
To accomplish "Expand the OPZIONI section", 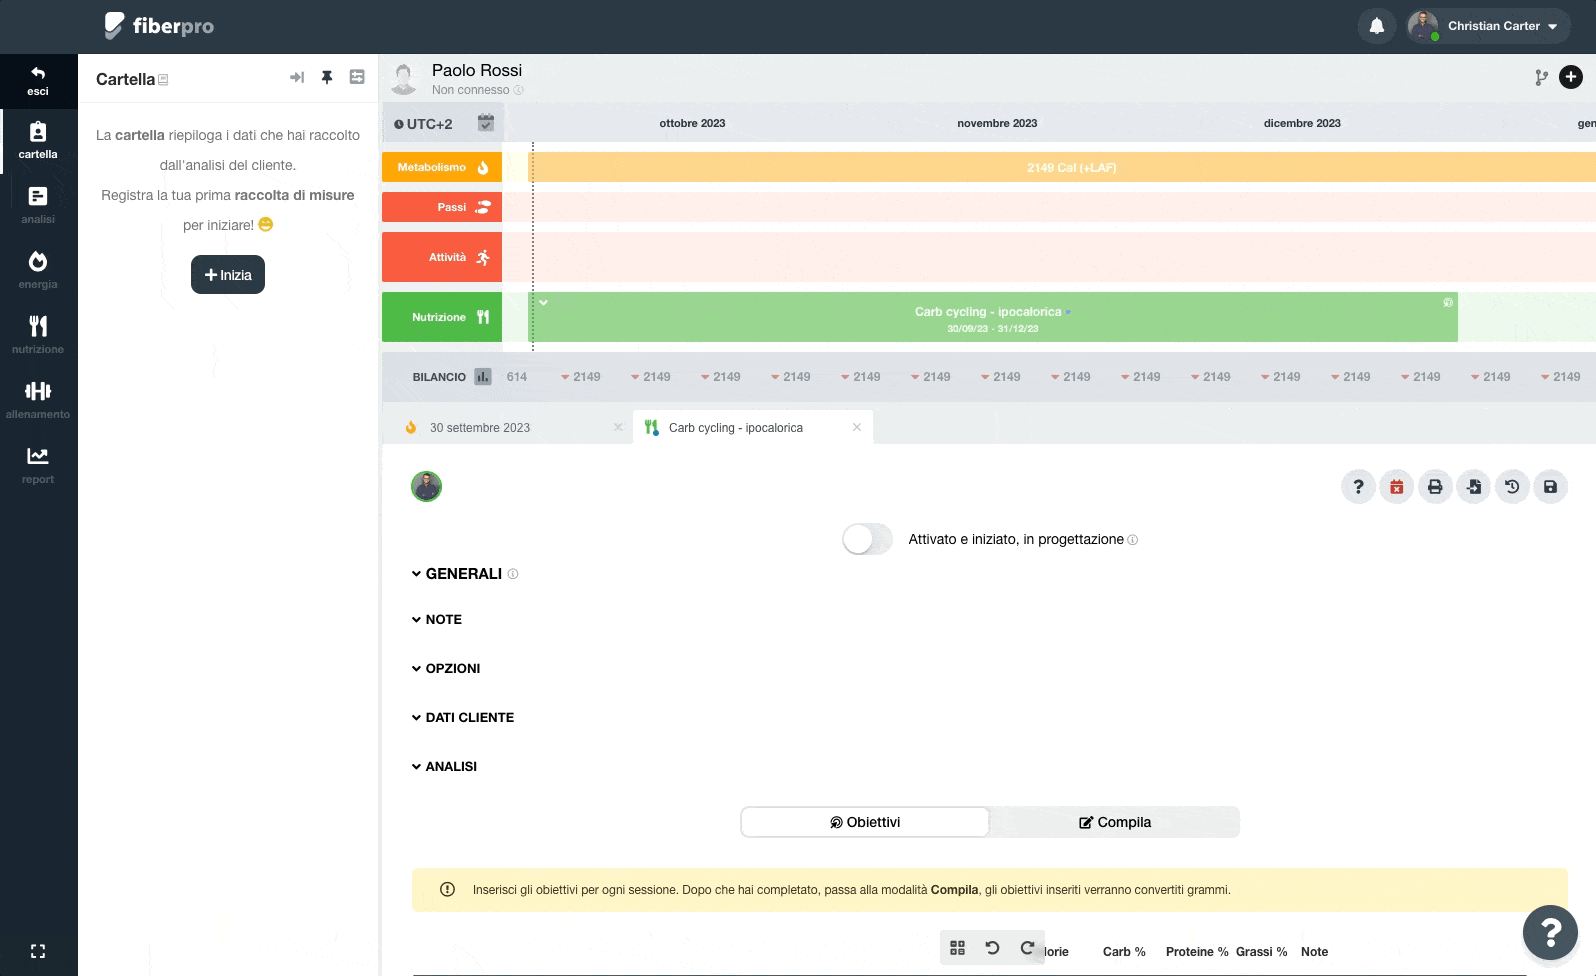I will click(x=446, y=669).
